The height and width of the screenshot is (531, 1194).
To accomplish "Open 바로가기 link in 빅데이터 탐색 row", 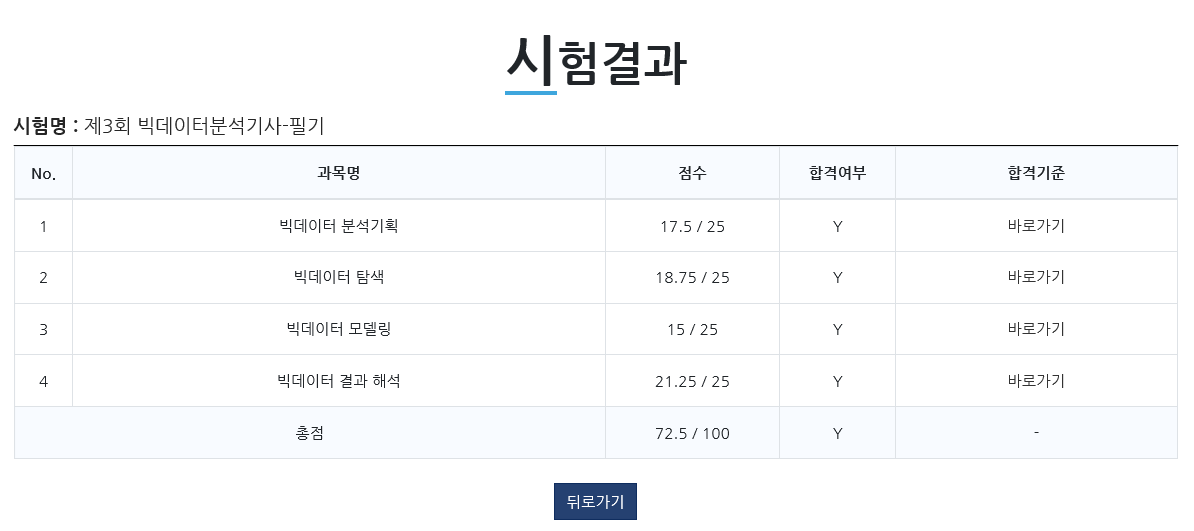I will pyautogui.click(x=1036, y=277).
